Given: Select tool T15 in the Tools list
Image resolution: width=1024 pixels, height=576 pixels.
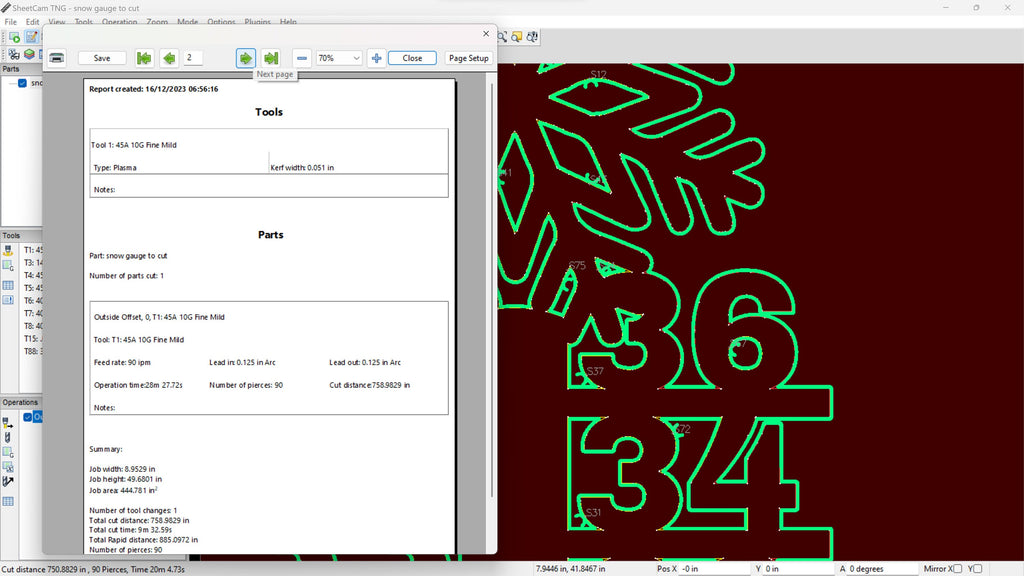Looking at the screenshot, I should tap(33, 338).
